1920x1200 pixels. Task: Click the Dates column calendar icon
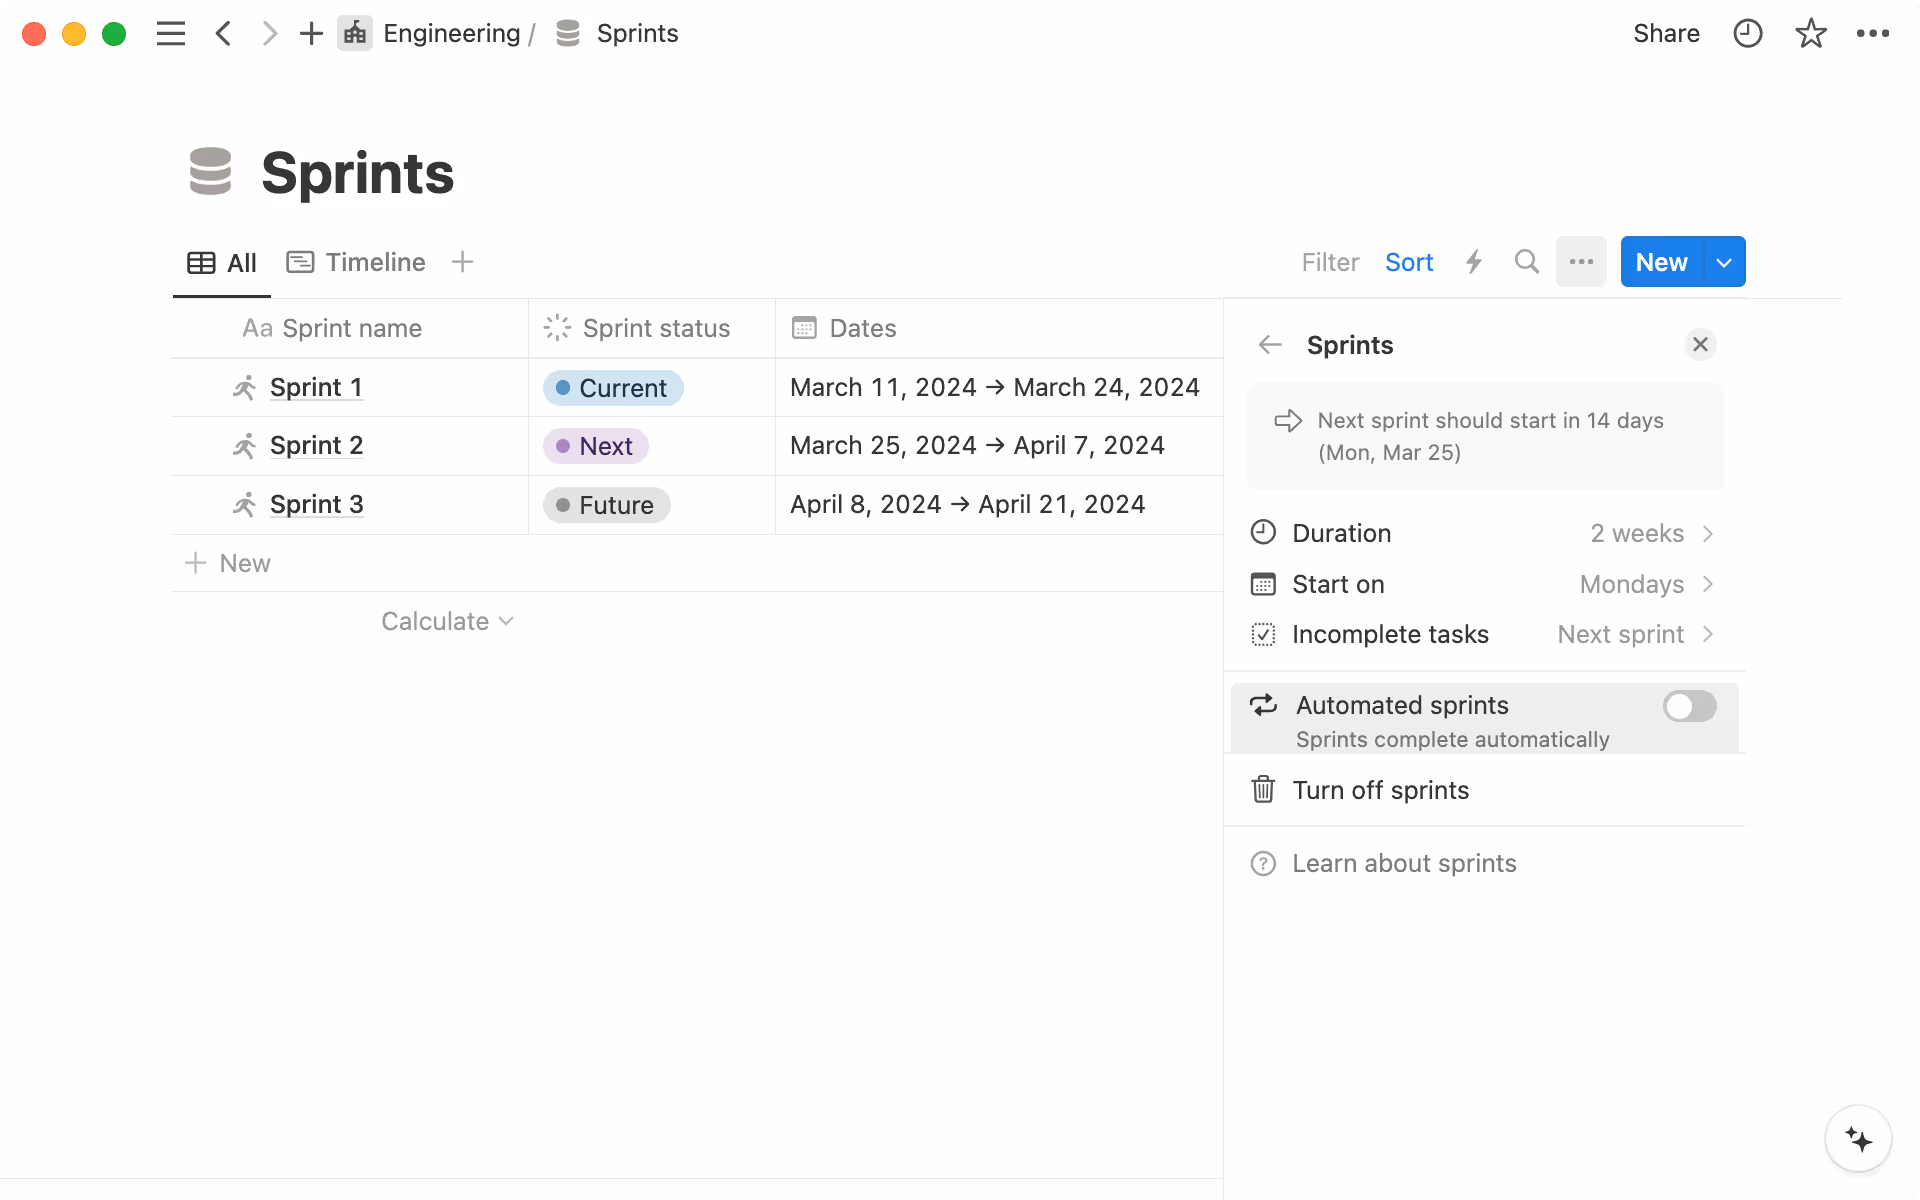click(x=804, y=328)
